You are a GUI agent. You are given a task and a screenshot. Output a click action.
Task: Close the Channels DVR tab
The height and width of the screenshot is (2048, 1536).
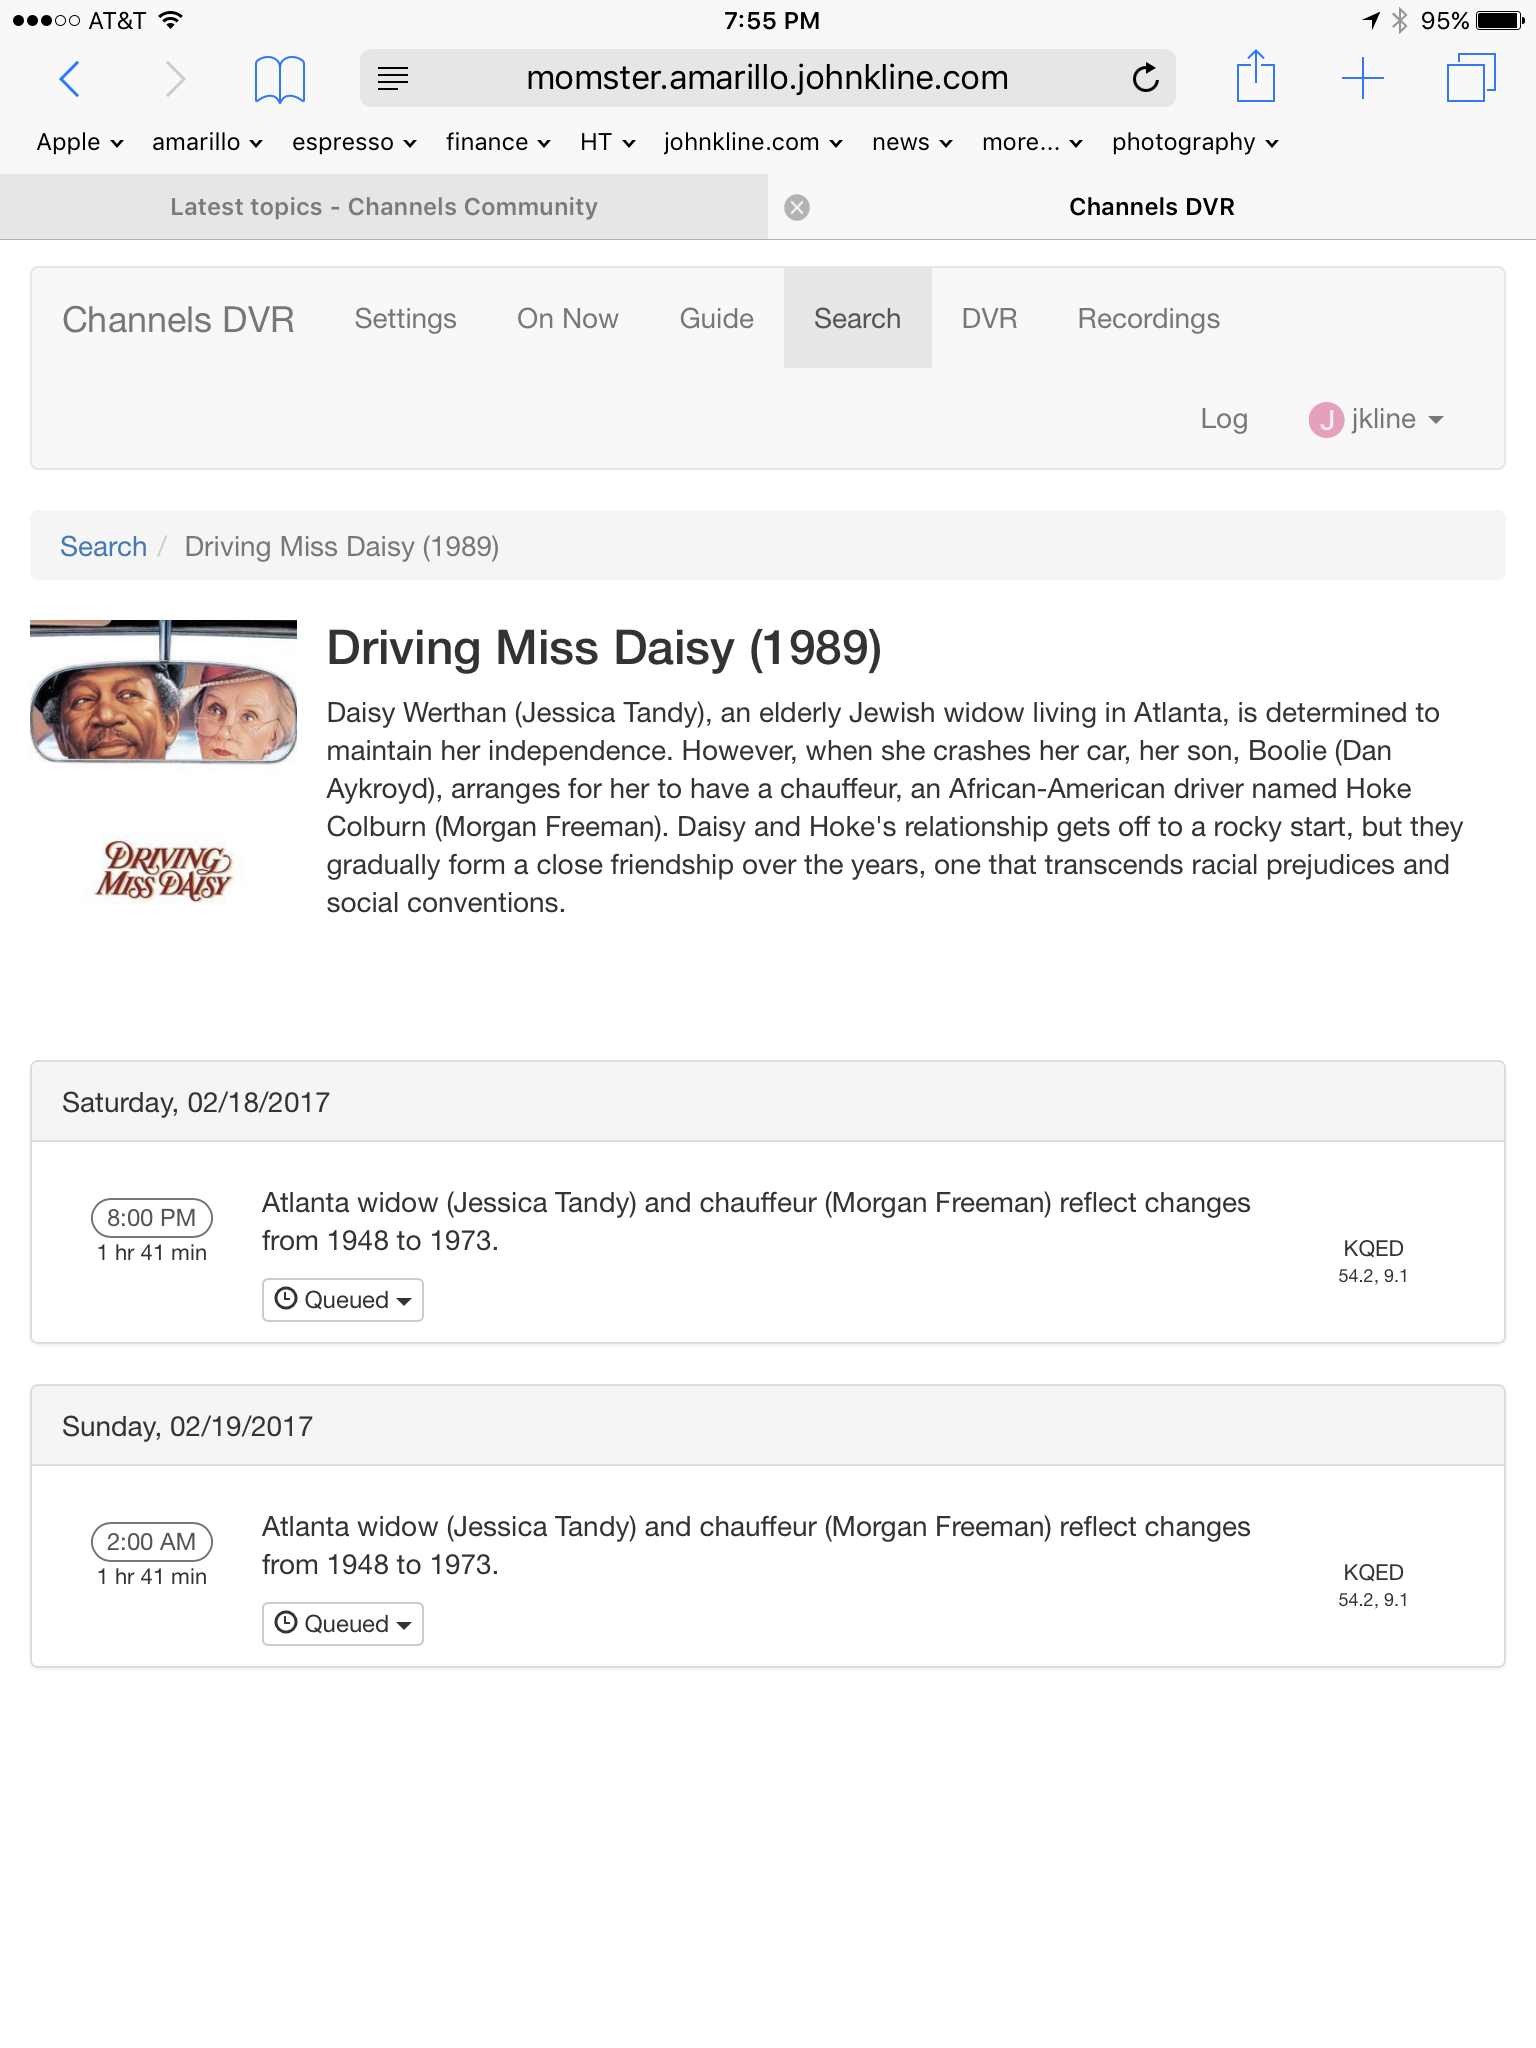[x=797, y=207]
